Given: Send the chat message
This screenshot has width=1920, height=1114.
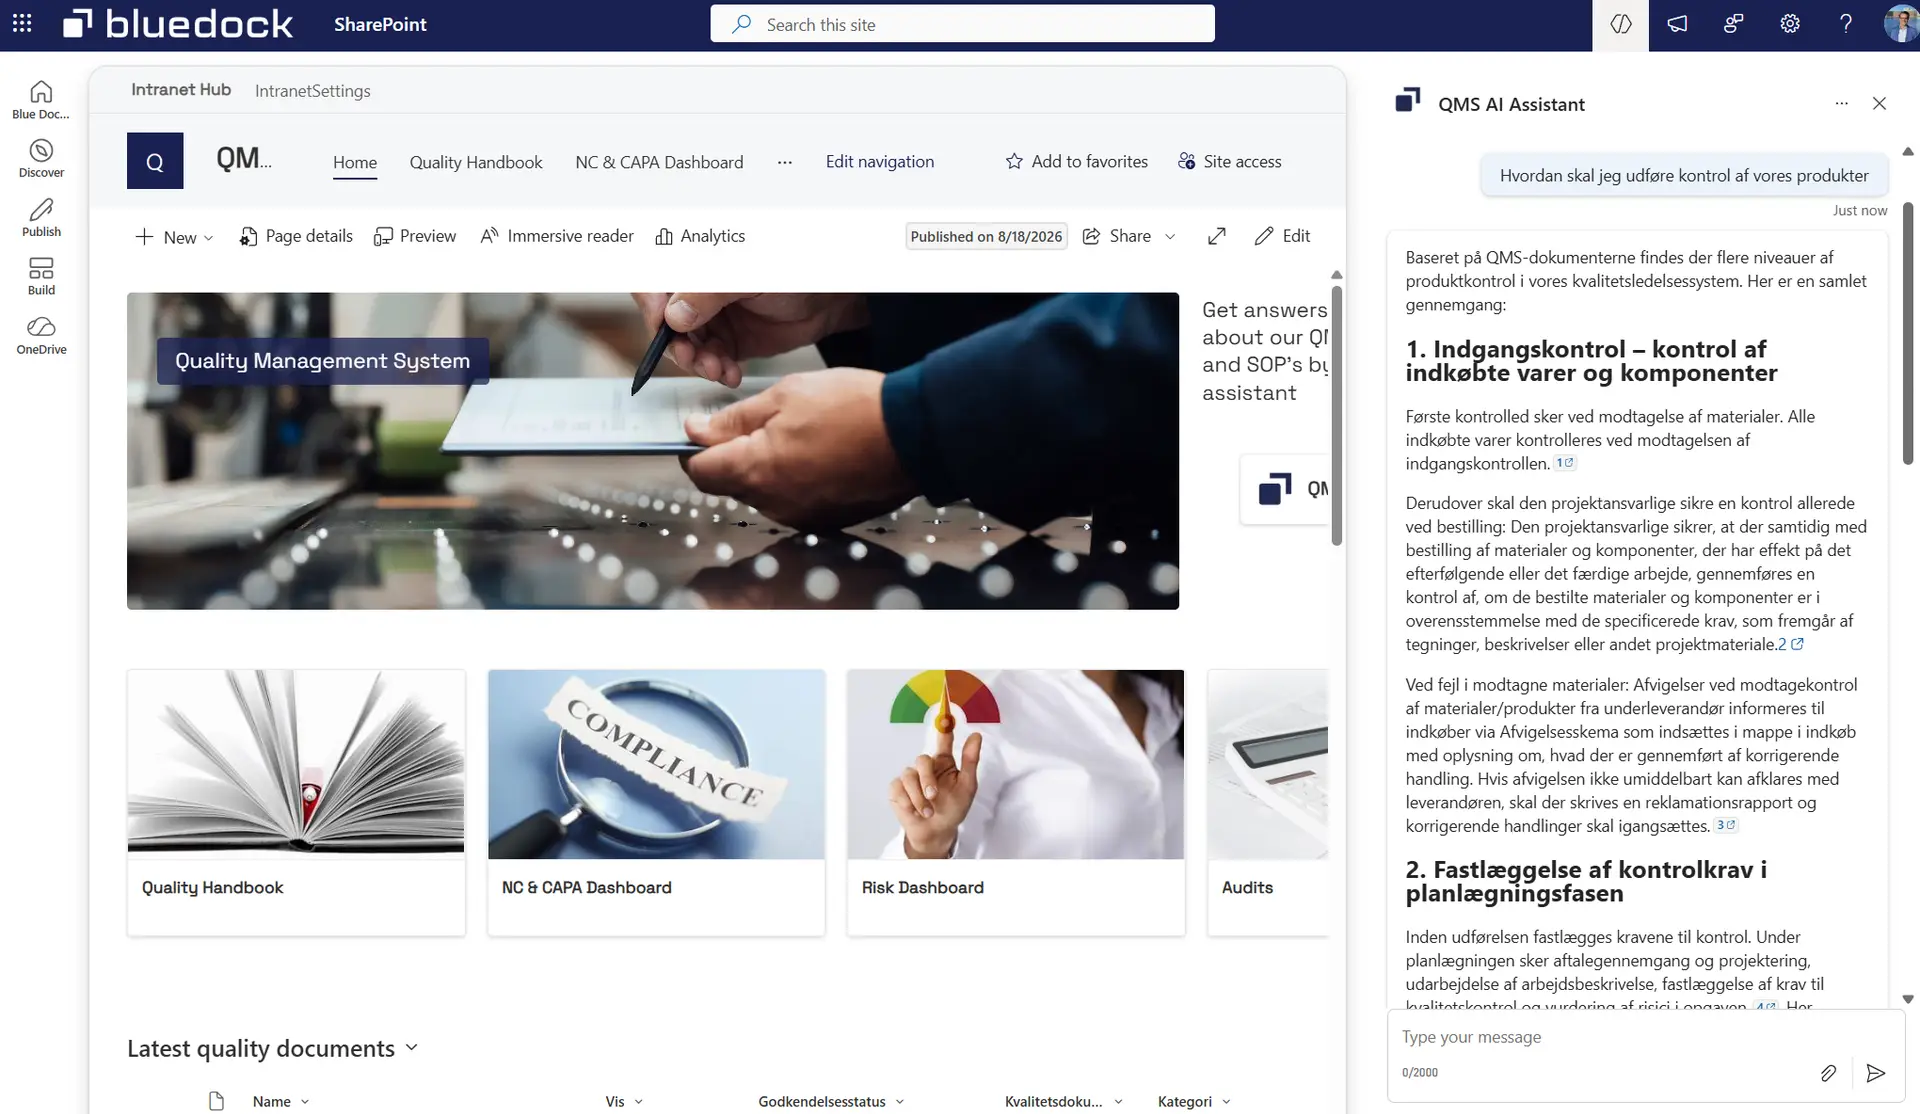Looking at the screenshot, I should coord(1875,1073).
